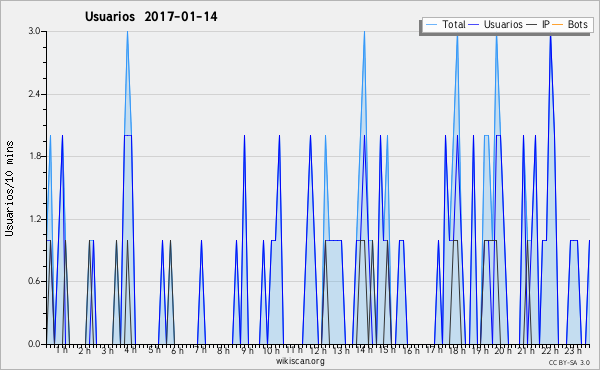Click the 1.8 y-axis value

tap(34, 156)
